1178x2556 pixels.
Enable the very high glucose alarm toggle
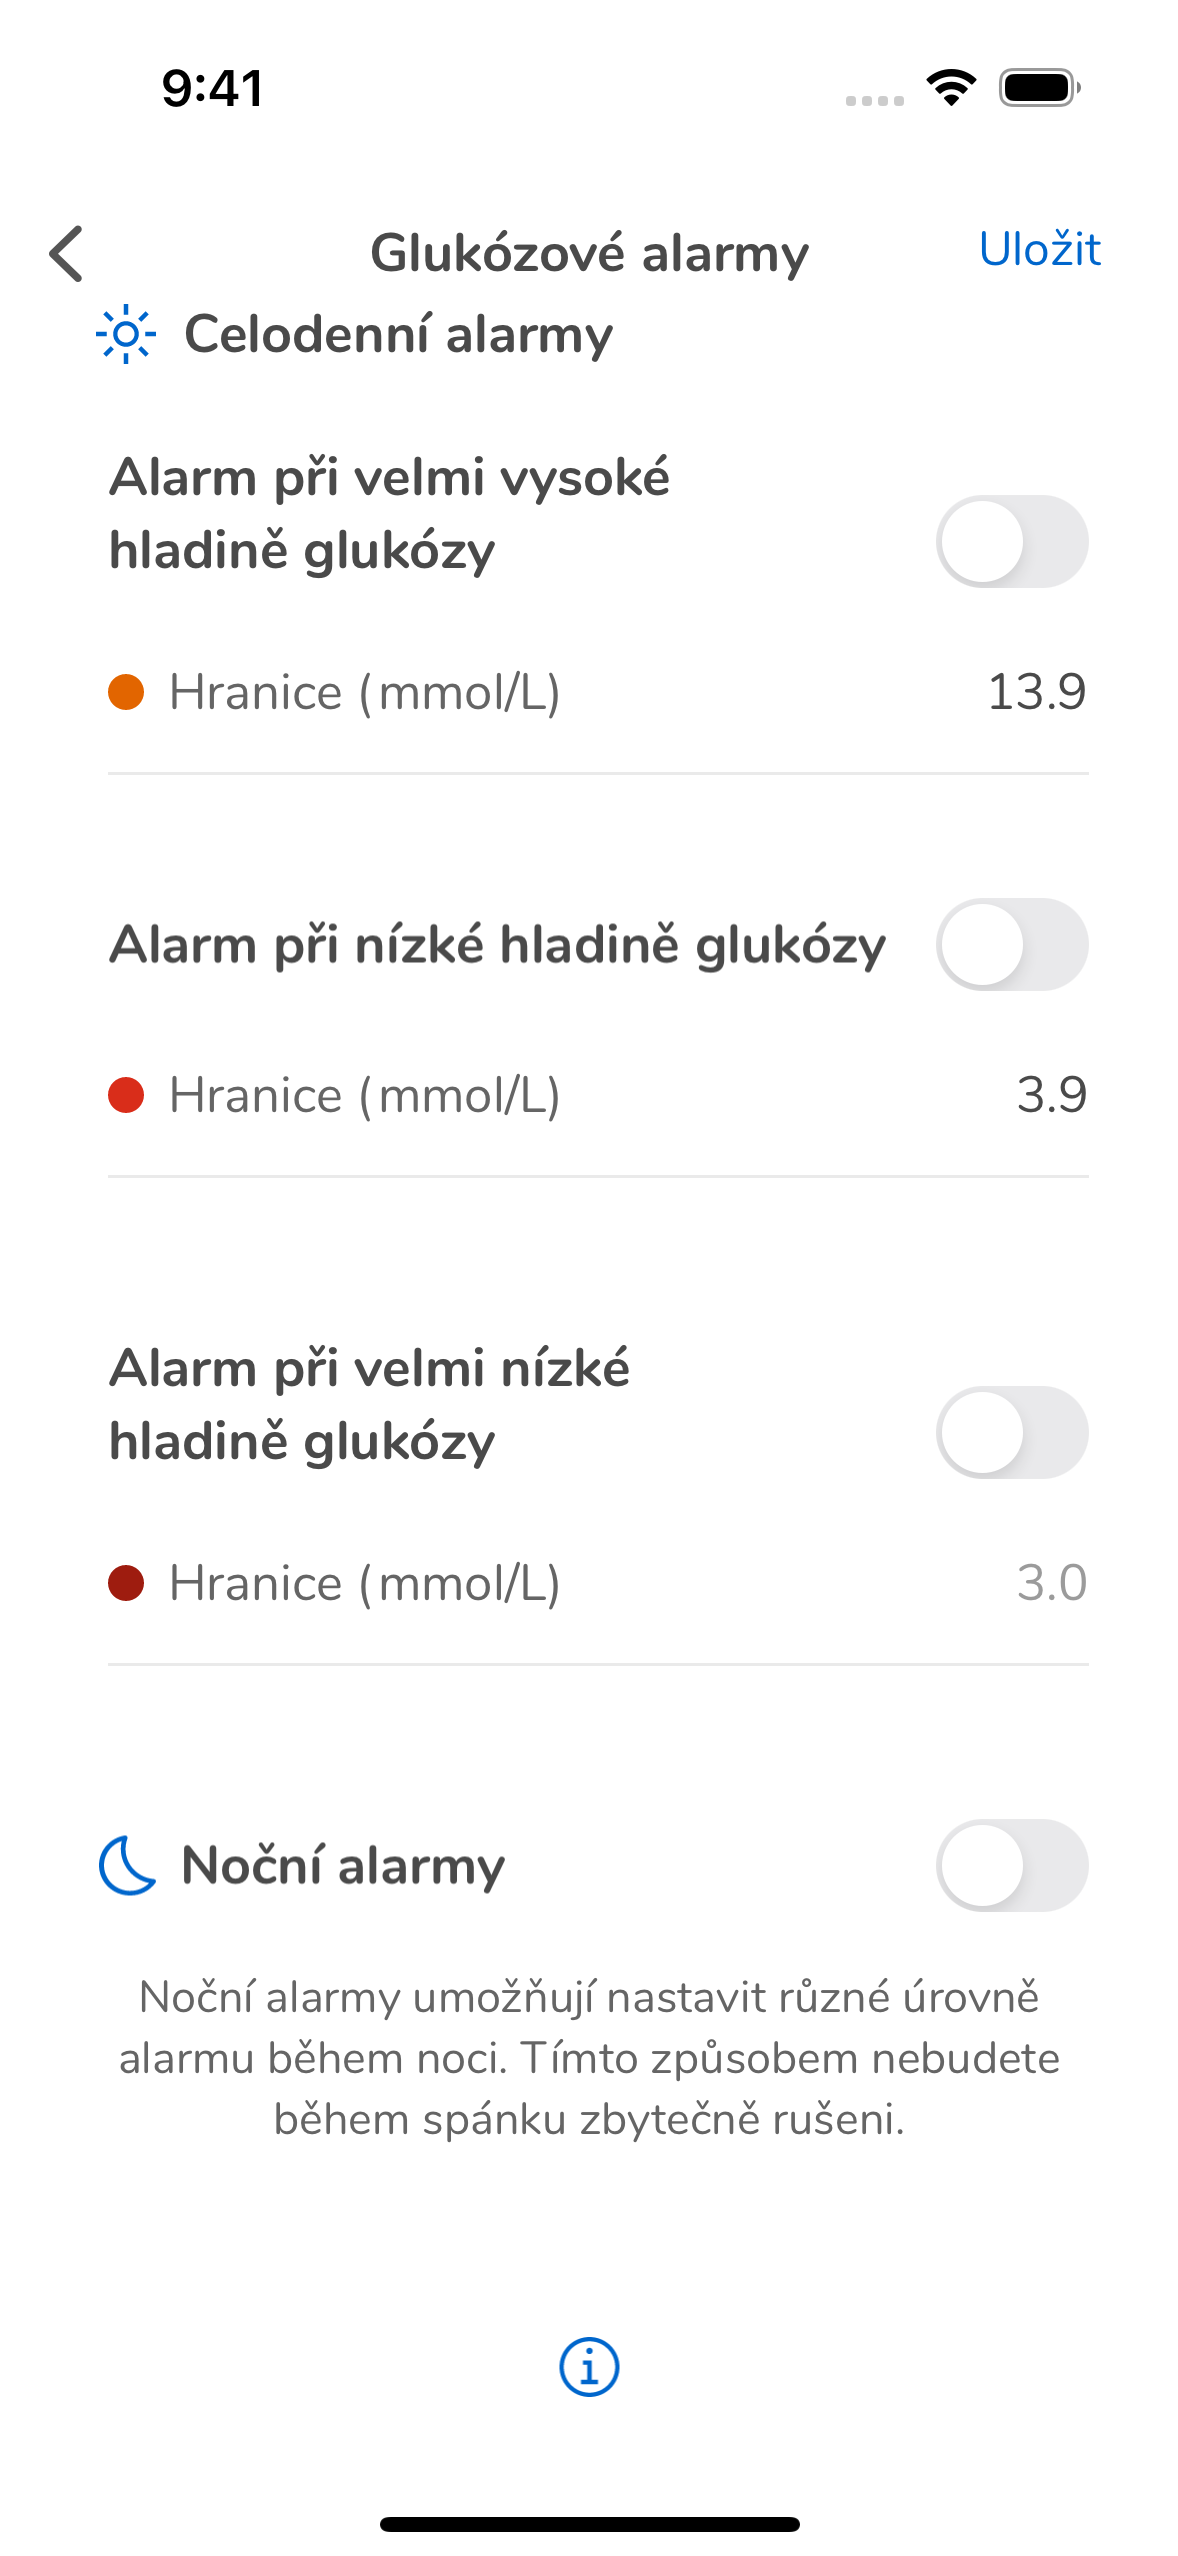click(1012, 541)
